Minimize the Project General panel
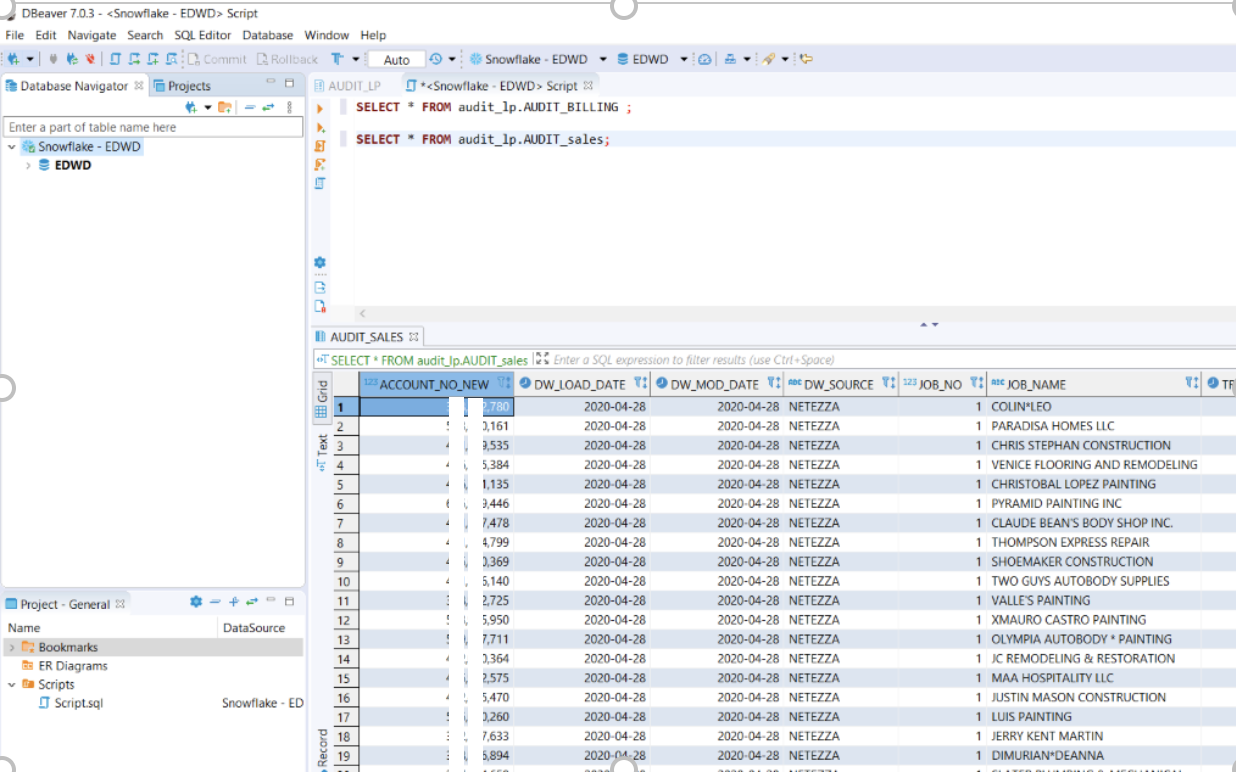The image size is (1236, 772). point(271,601)
